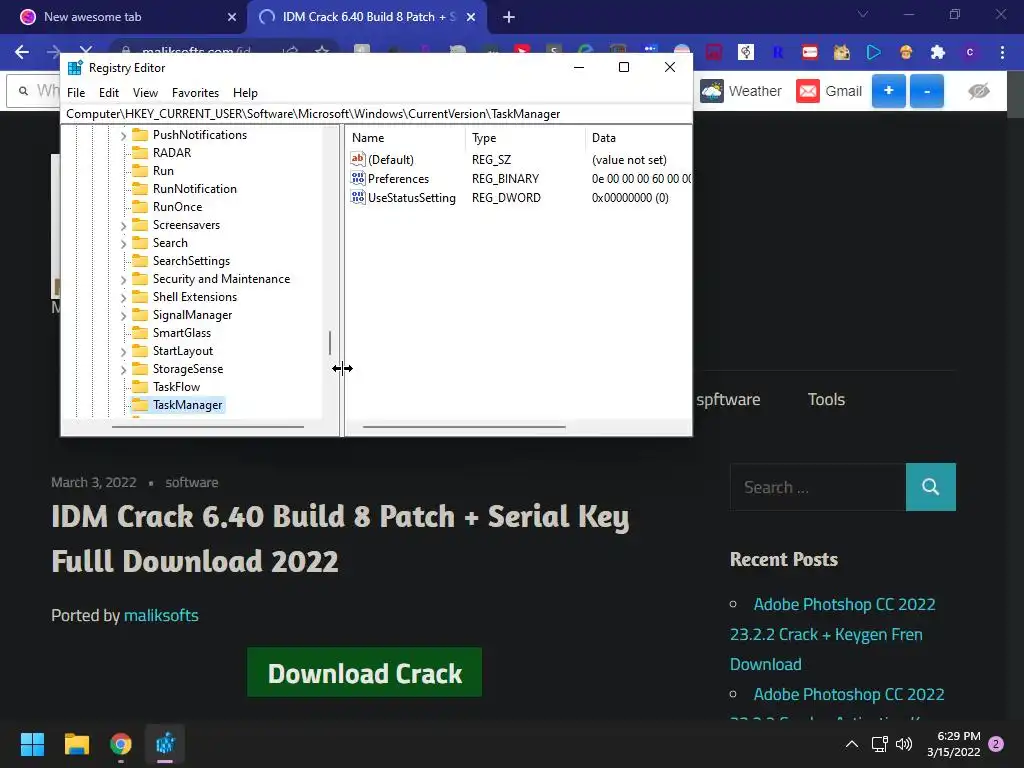
Task: Expand the PushNotifications key
Action: point(123,135)
